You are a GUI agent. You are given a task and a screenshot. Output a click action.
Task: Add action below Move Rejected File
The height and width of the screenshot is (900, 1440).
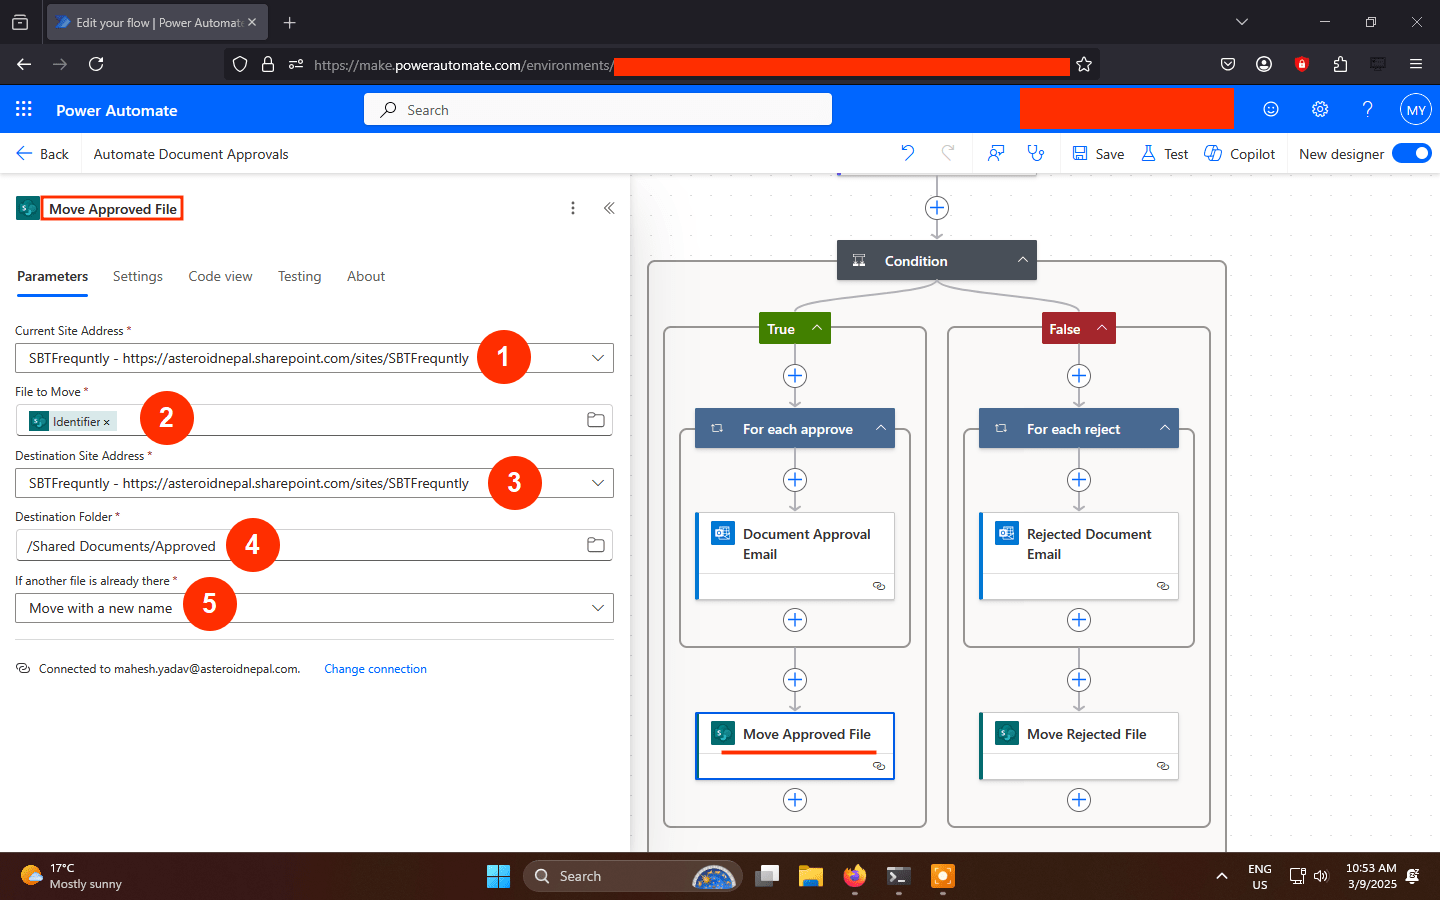pyautogui.click(x=1079, y=800)
